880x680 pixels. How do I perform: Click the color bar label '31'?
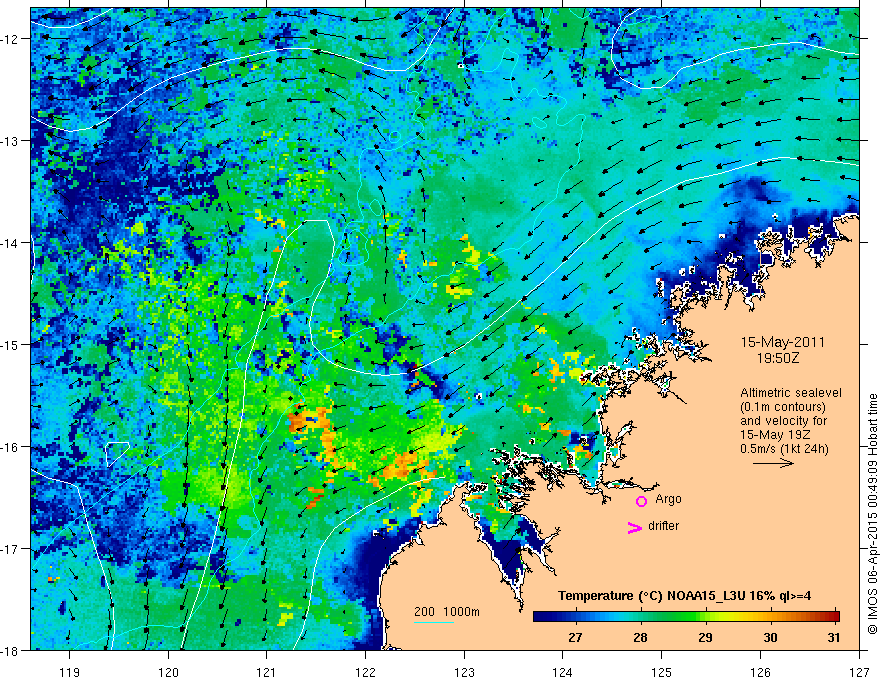(x=834, y=637)
